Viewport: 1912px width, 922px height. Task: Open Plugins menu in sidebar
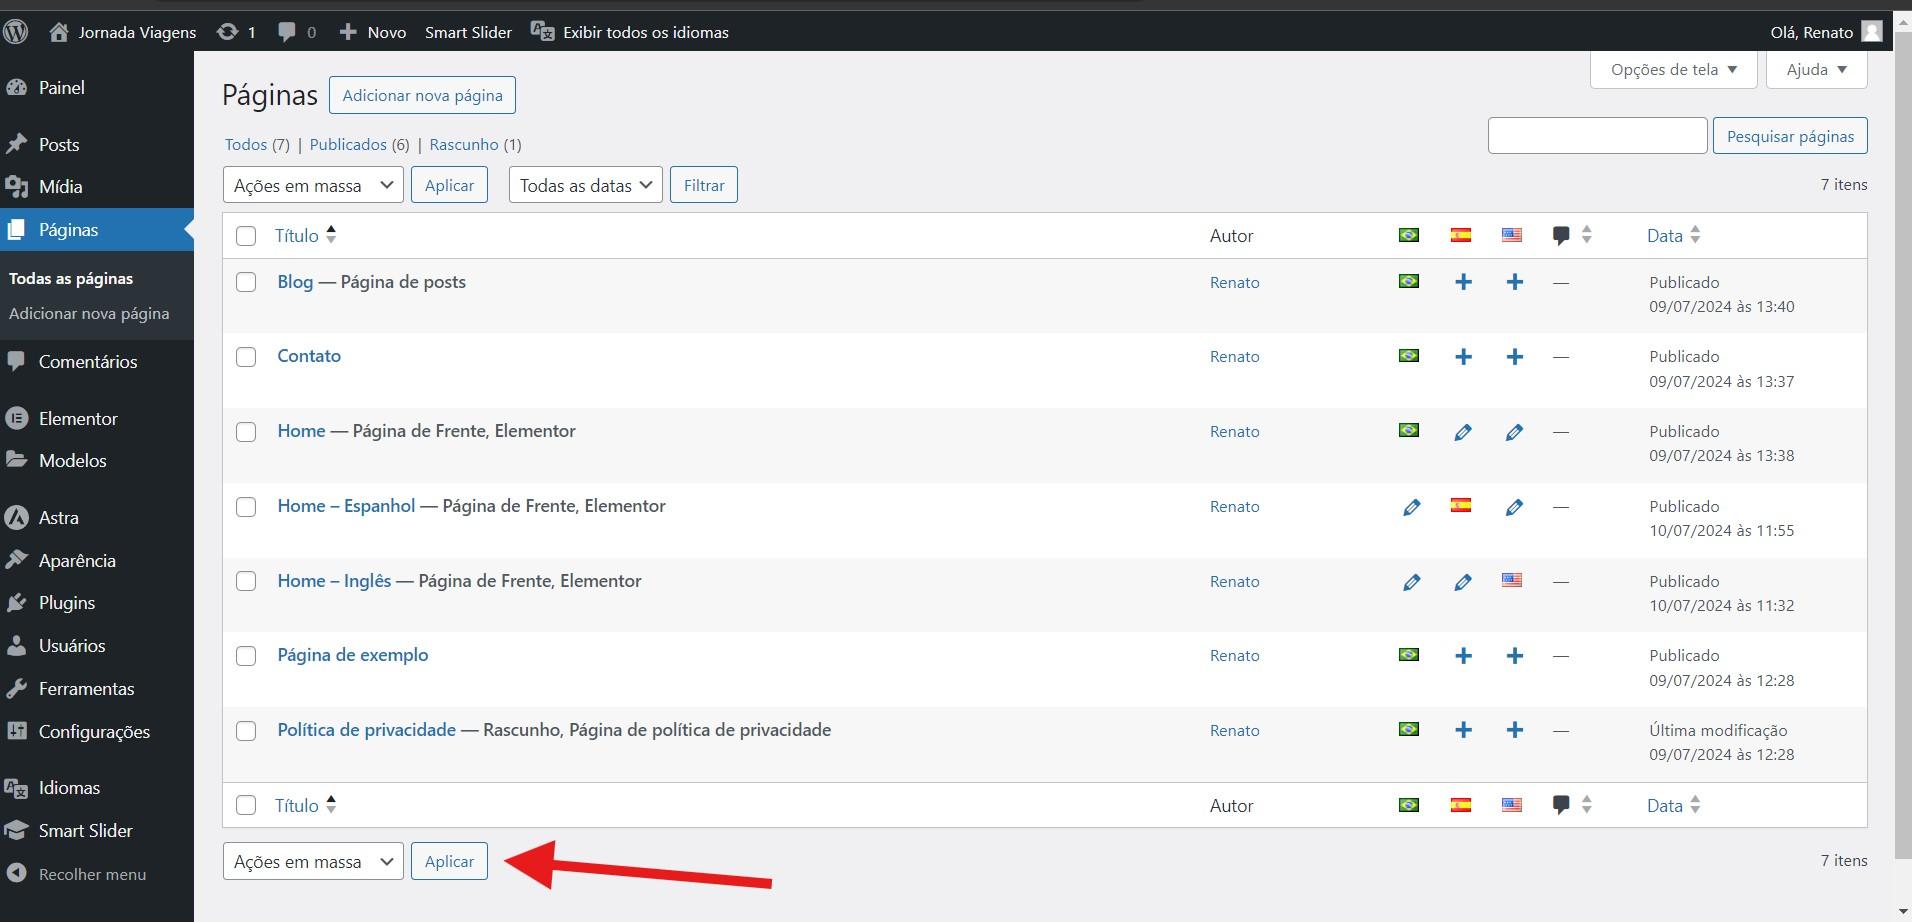(x=97, y=603)
